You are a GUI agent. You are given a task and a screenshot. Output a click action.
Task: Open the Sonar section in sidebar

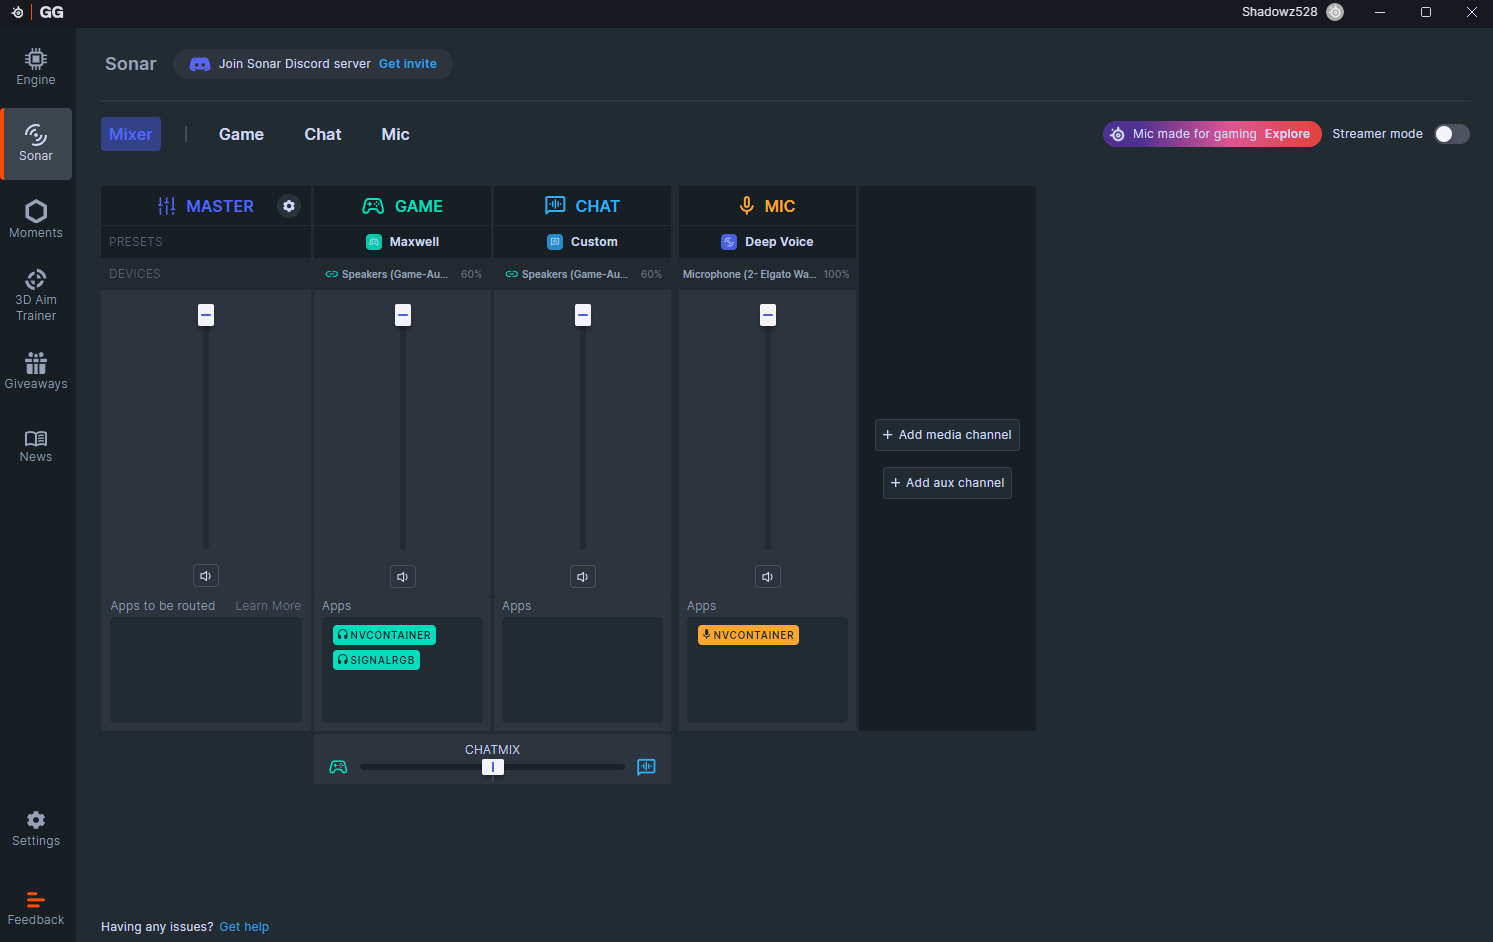click(x=36, y=144)
